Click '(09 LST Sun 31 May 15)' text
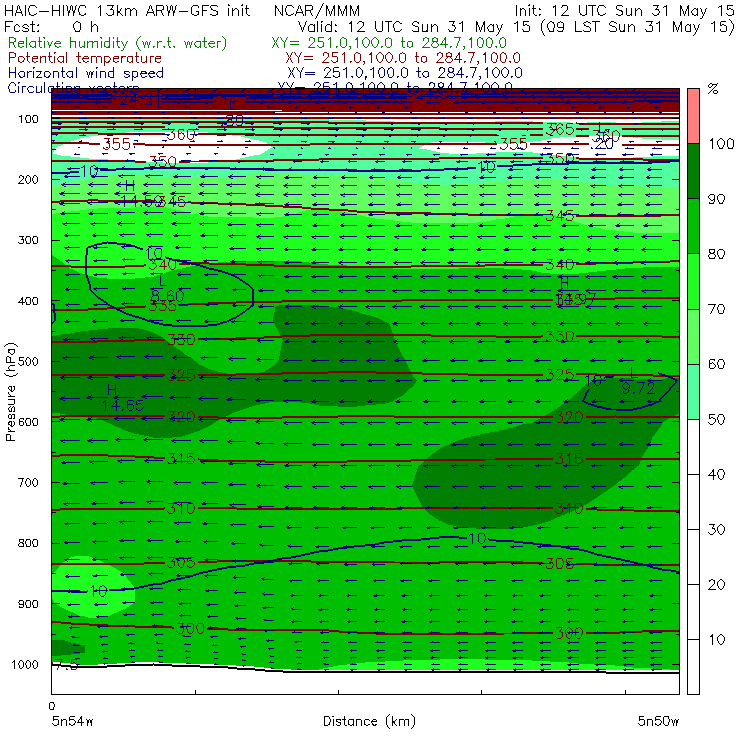Screen dimensions: 740x740 (x=637, y=27)
